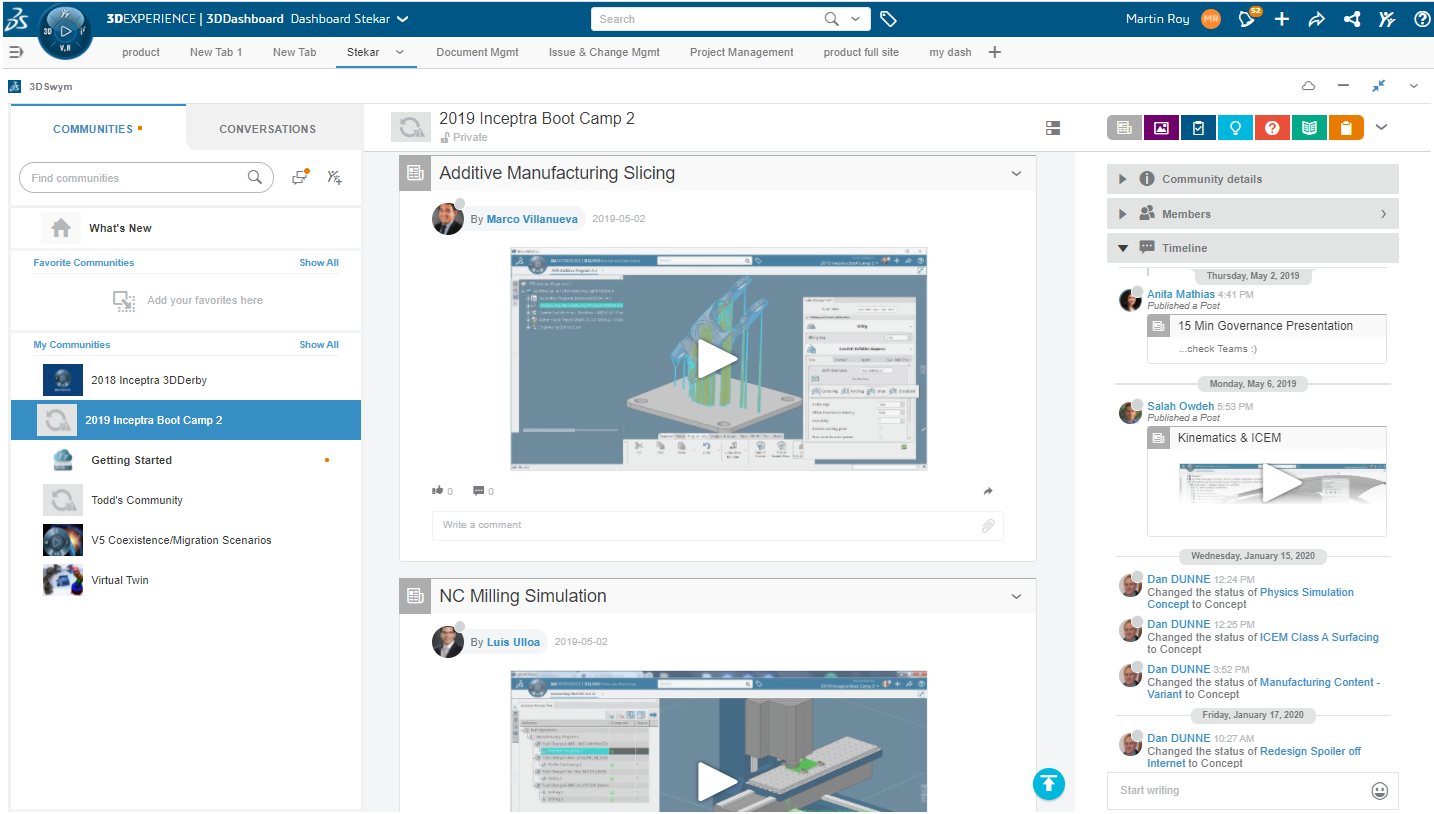This screenshot has height=814, width=1434.
Task: Switch to the Conversations tab
Action: (267, 129)
